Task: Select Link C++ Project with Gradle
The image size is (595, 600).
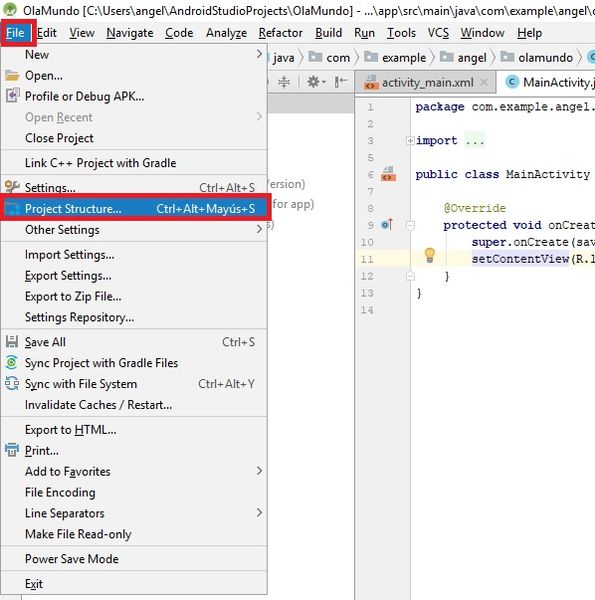Action: coord(134,163)
